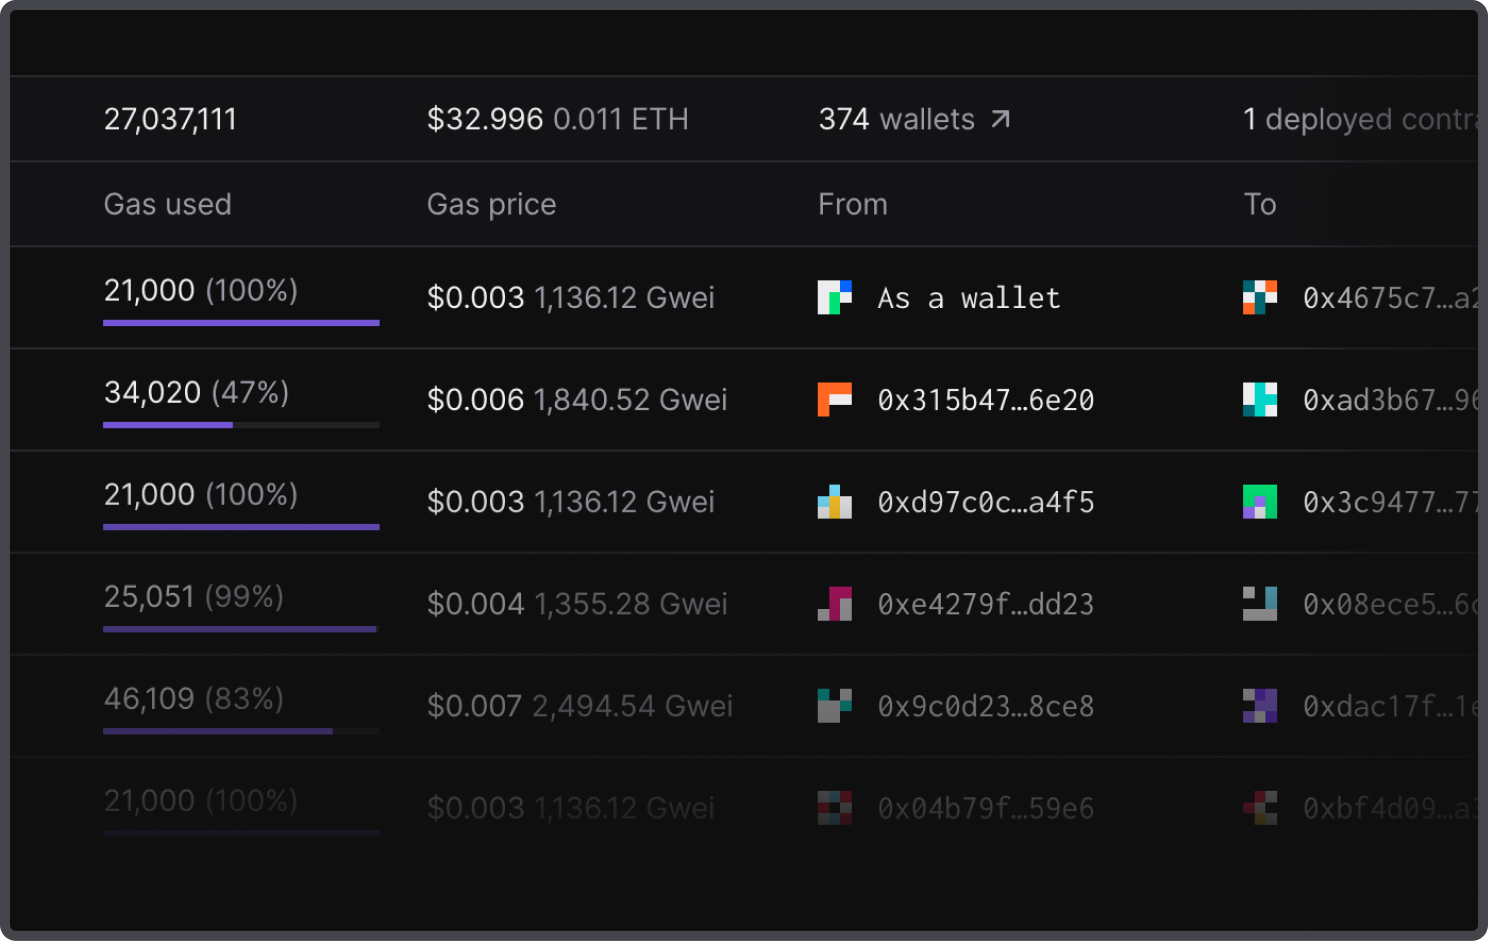Click the purple identicon for 0xdac17f address
The height and width of the screenshot is (941, 1488).
tap(1259, 706)
